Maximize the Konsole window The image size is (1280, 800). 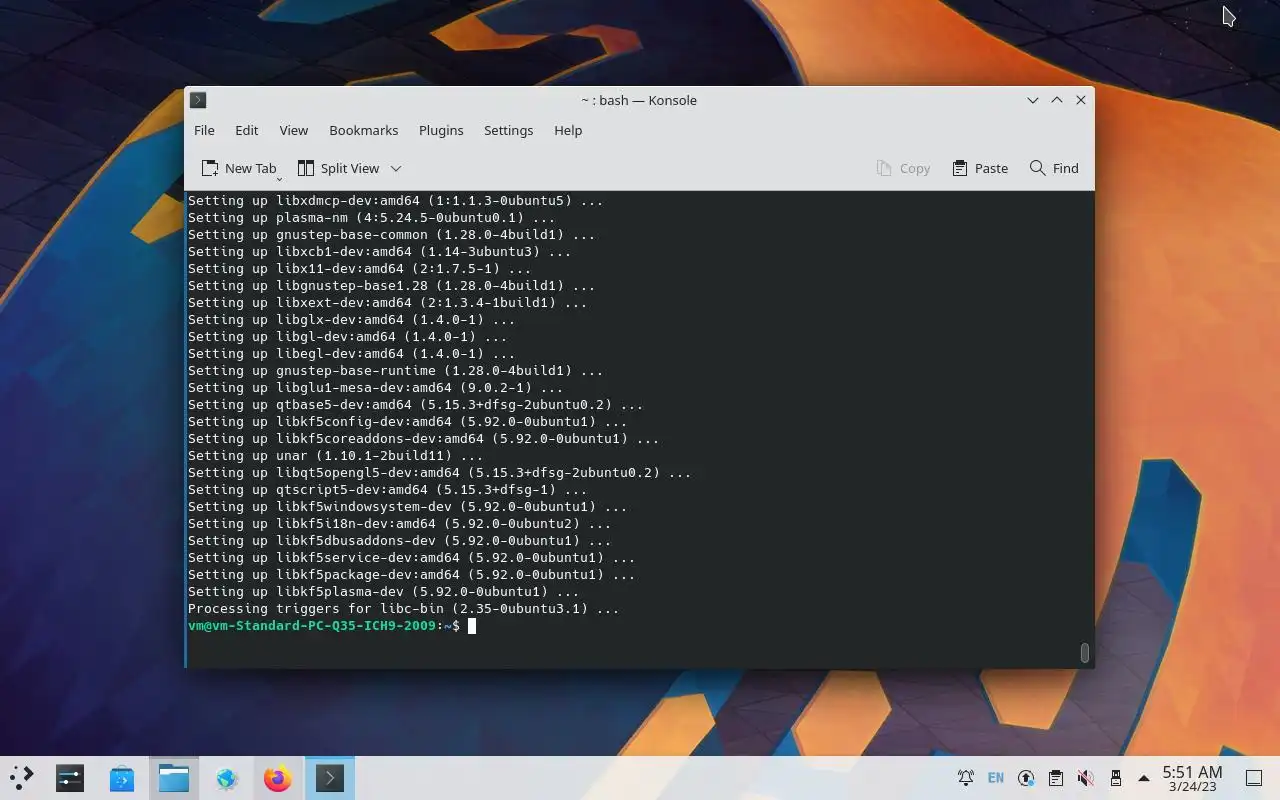tap(1057, 100)
